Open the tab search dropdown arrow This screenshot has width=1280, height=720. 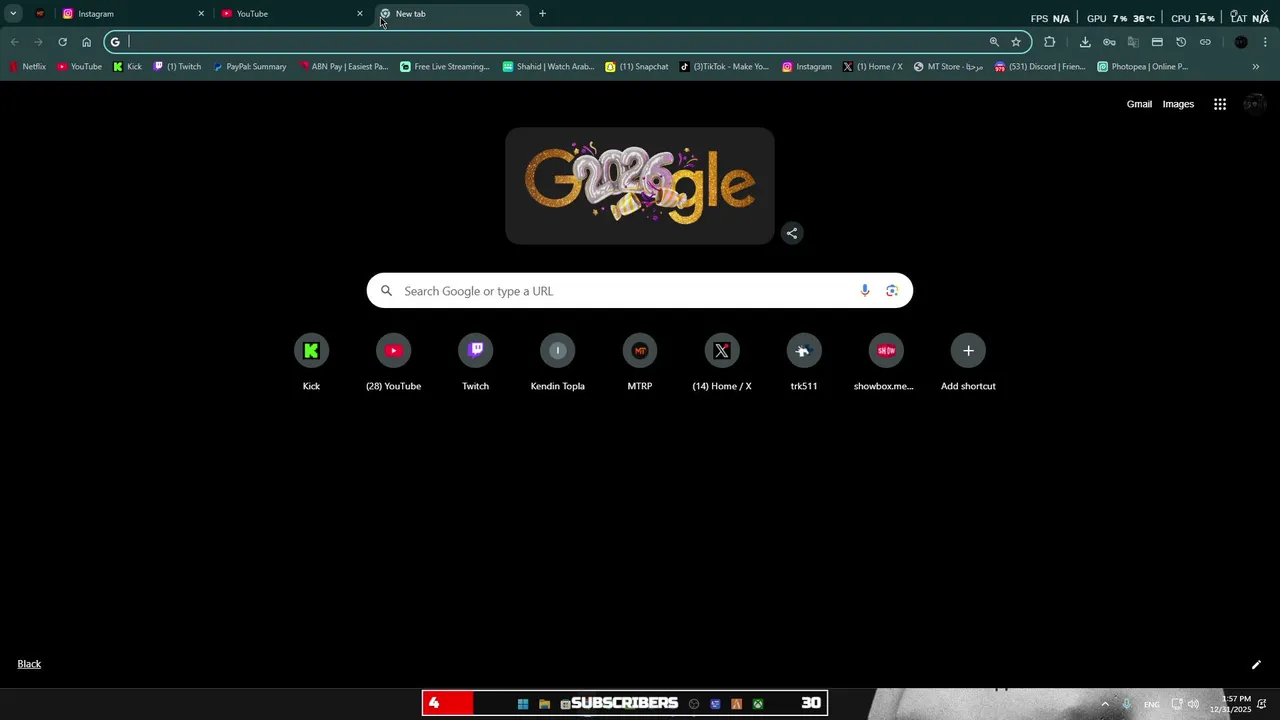pyautogui.click(x=13, y=14)
